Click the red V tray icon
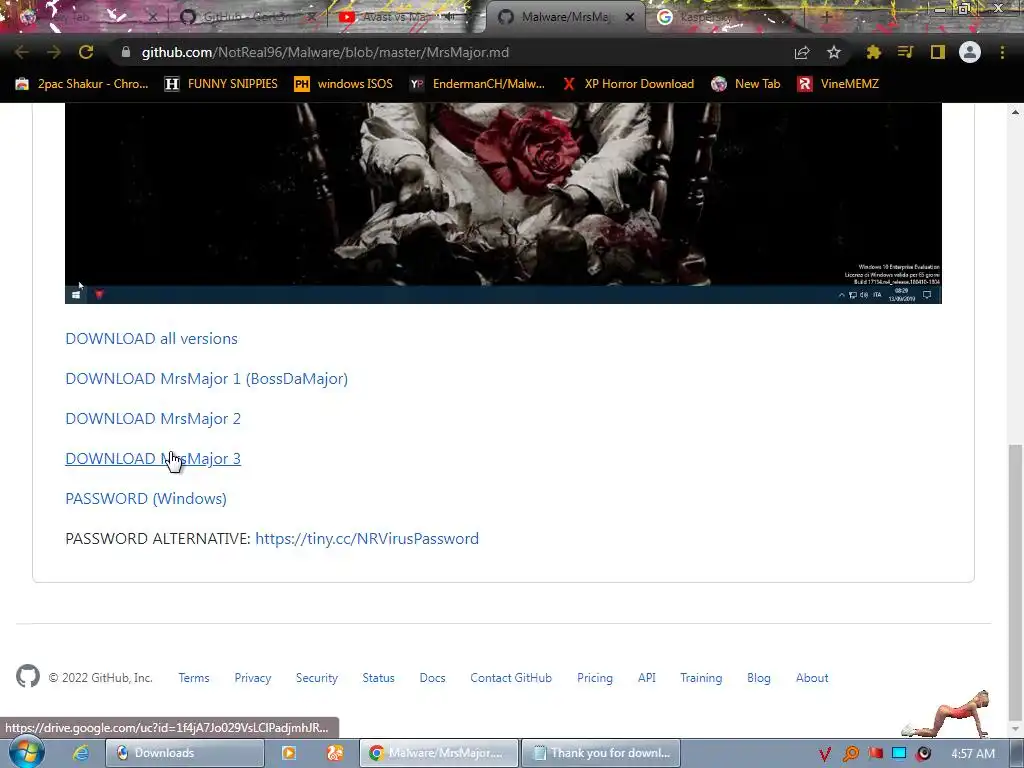The width and height of the screenshot is (1024, 768). click(x=825, y=754)
